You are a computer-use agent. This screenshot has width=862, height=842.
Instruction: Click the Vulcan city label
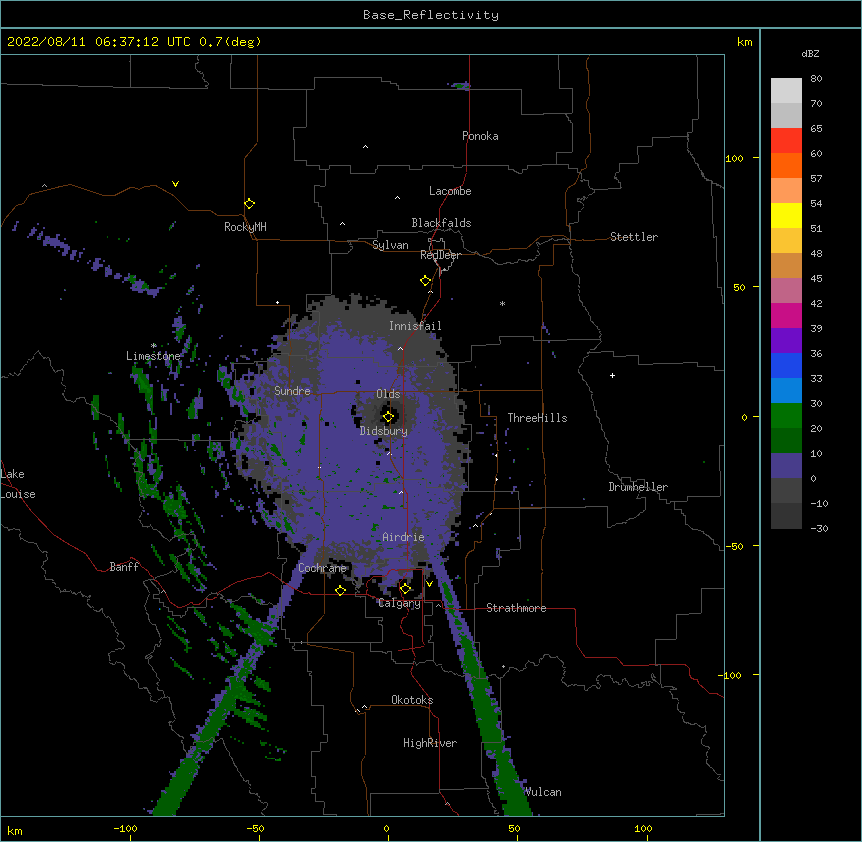(x=543, y=792)
